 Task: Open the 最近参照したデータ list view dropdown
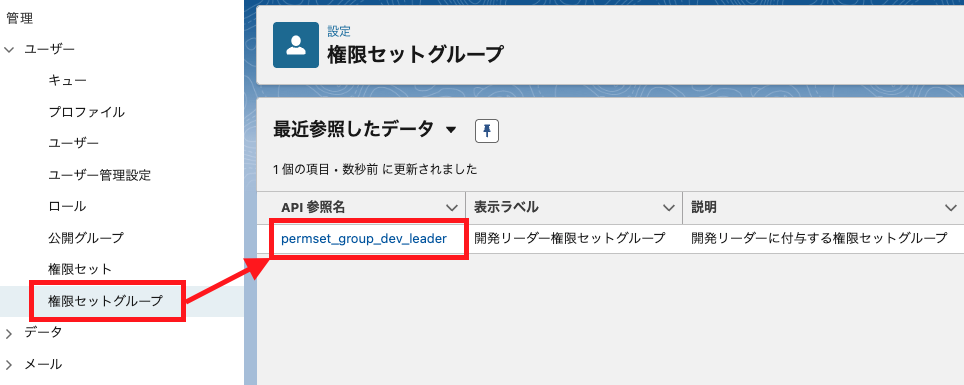[x=451, y=130]
